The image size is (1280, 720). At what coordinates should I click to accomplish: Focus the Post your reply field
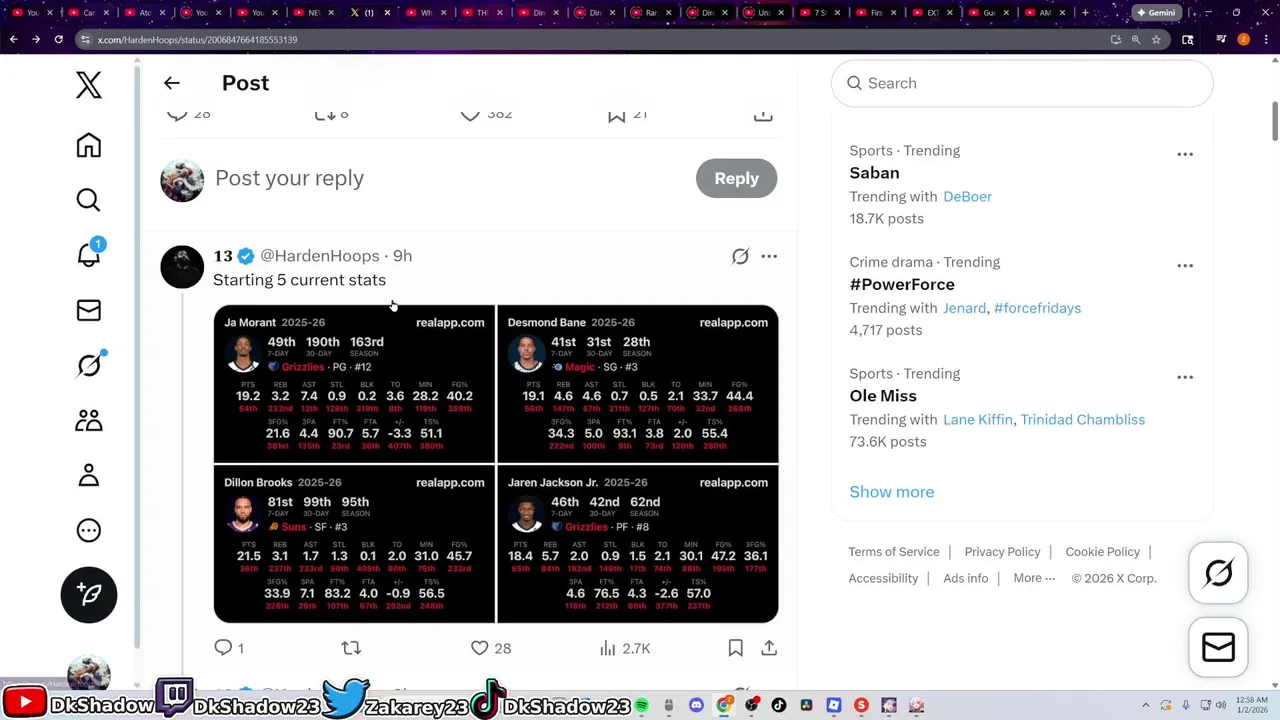(x=450, y=178)
